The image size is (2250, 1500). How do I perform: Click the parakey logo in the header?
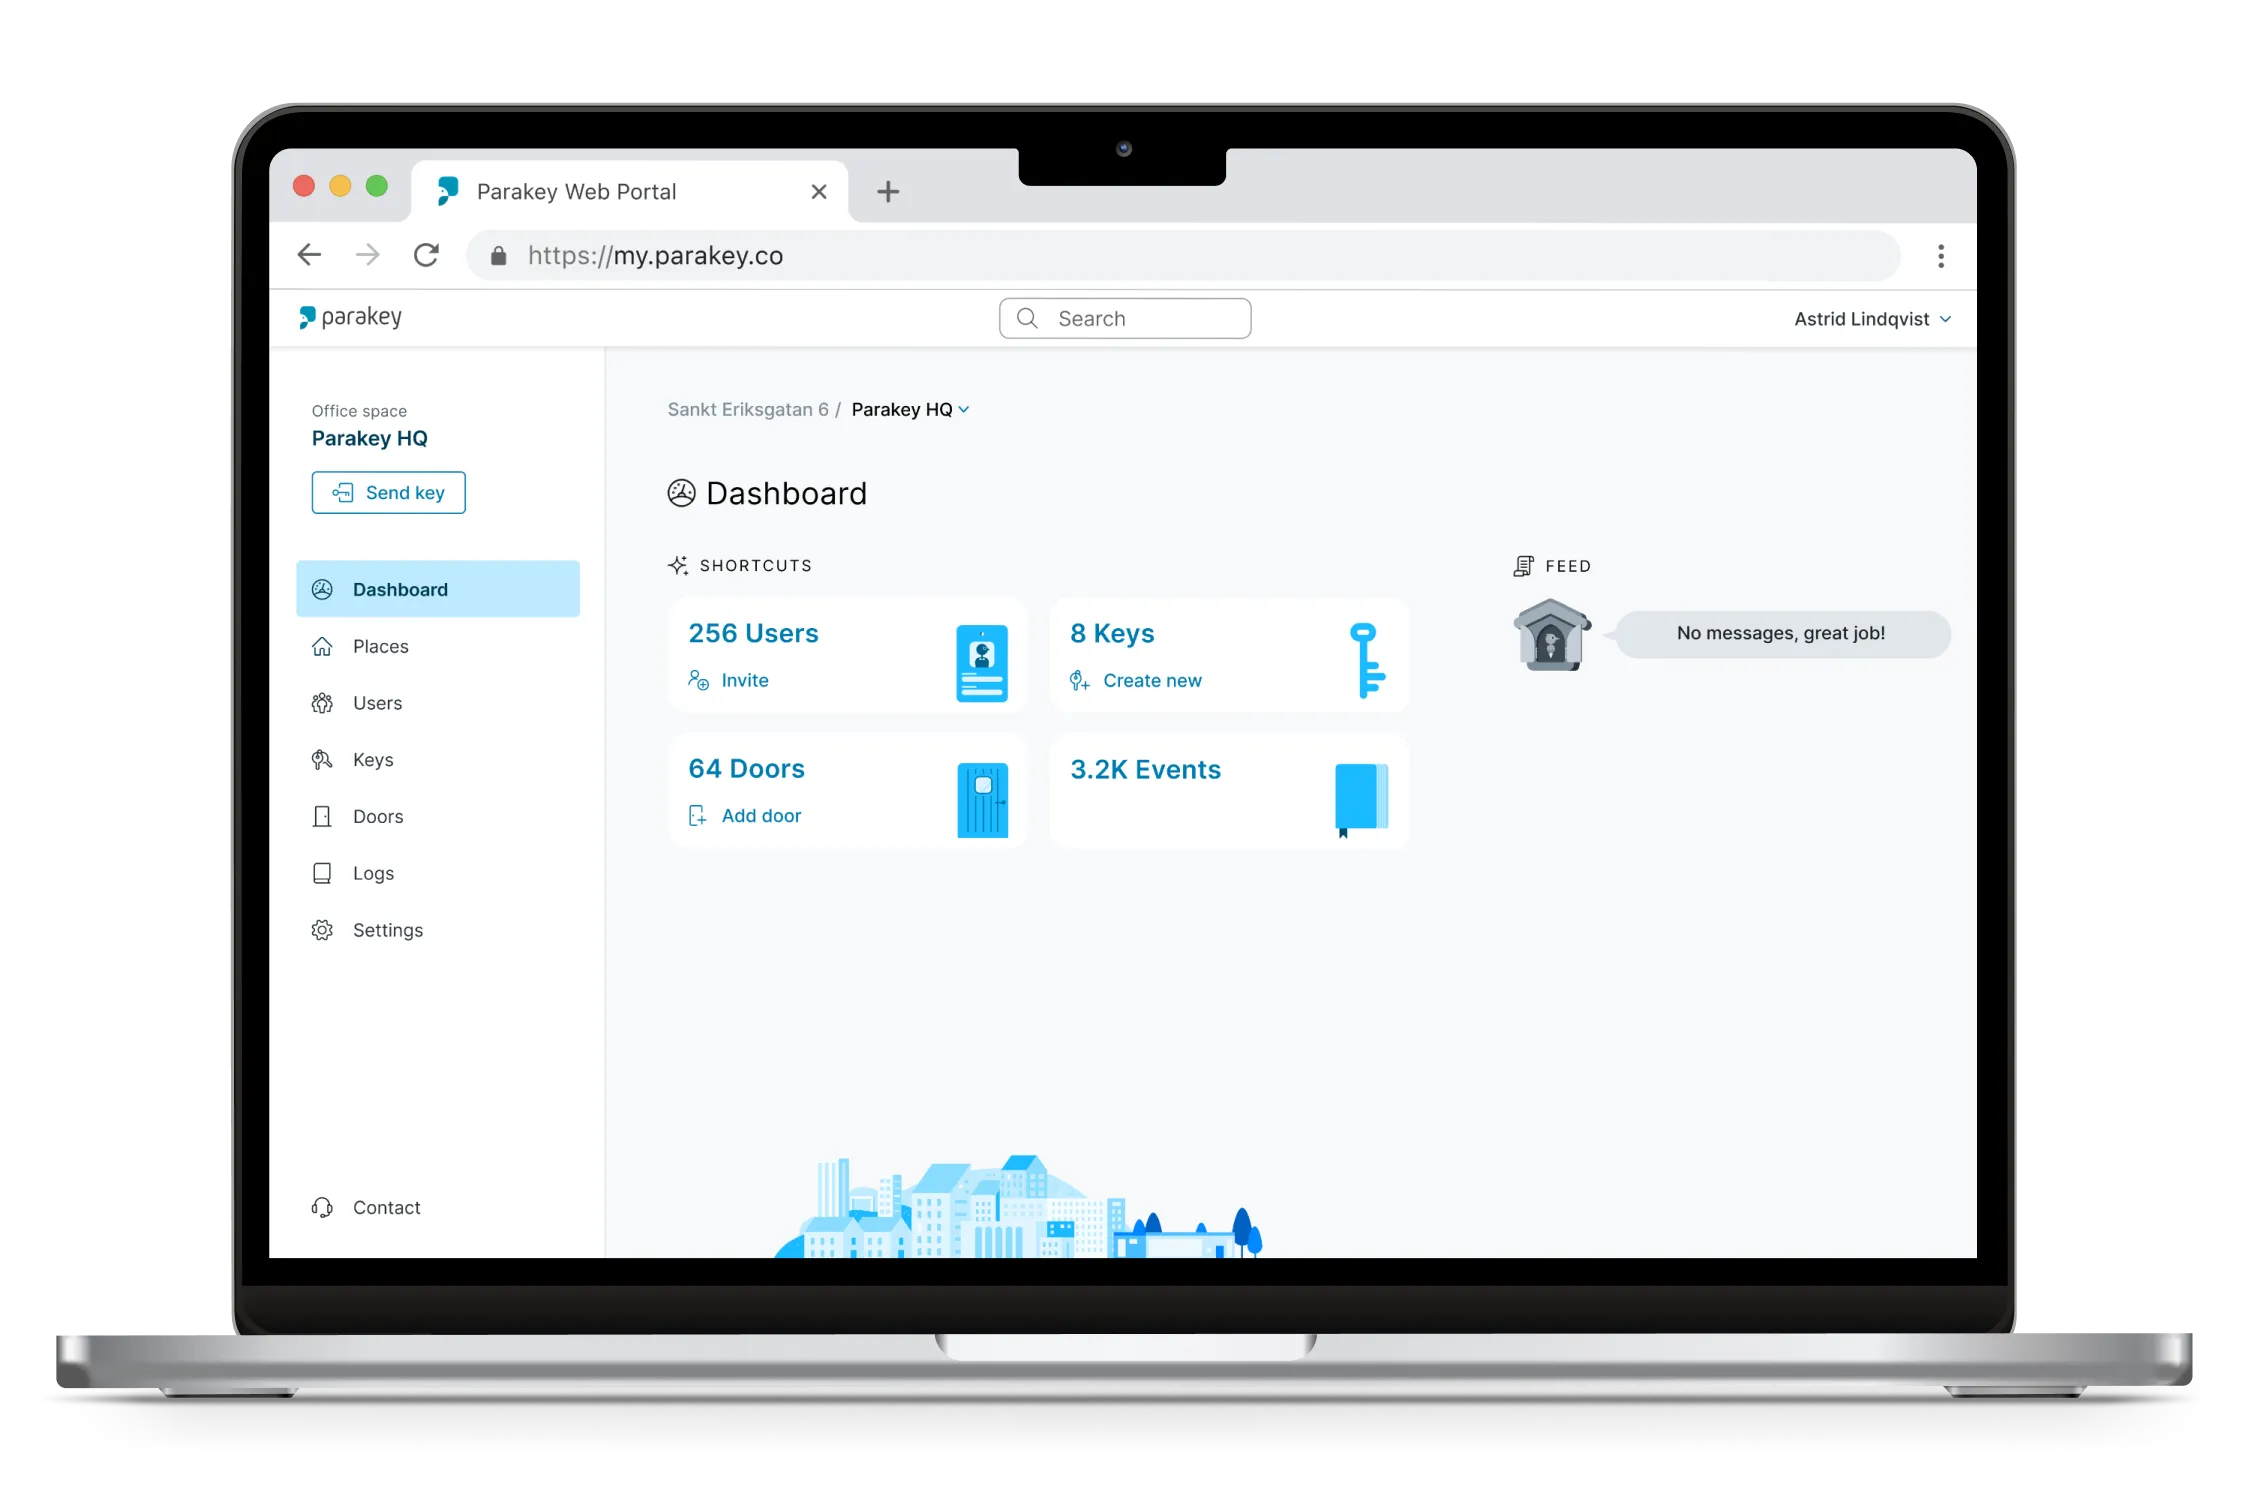click(x=351, y=318)
